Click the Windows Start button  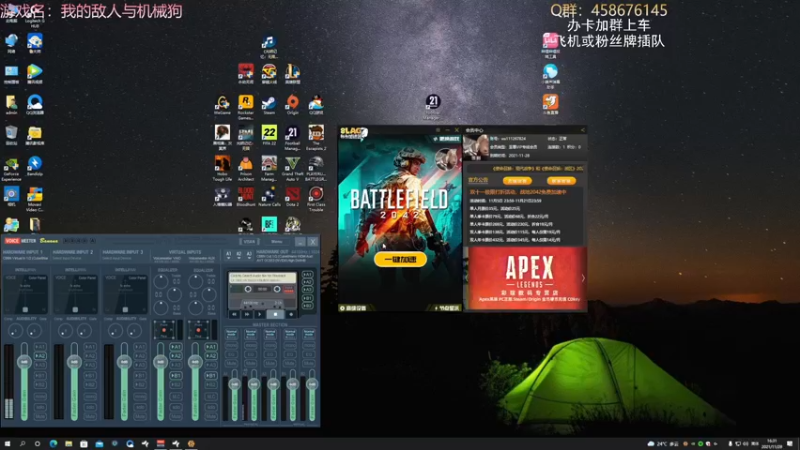click(8, 444)
